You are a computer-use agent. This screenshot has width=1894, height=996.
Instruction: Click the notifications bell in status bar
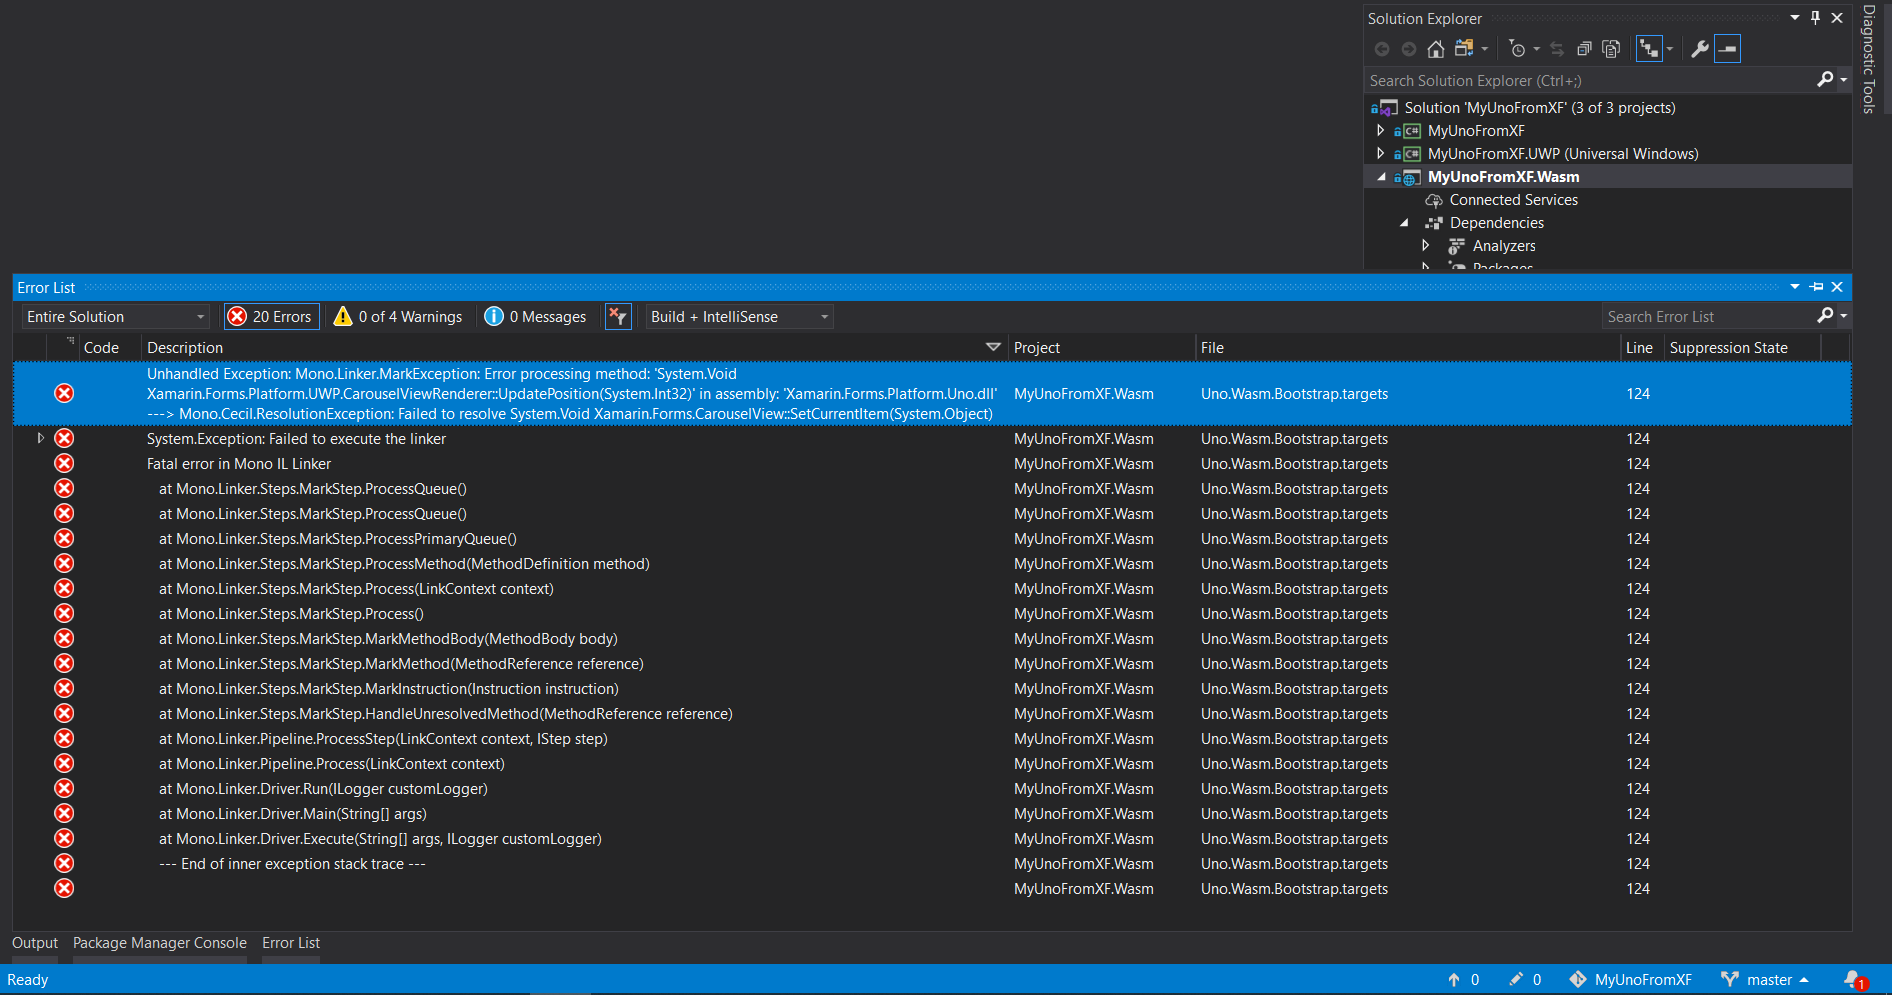click(1854, 980)
